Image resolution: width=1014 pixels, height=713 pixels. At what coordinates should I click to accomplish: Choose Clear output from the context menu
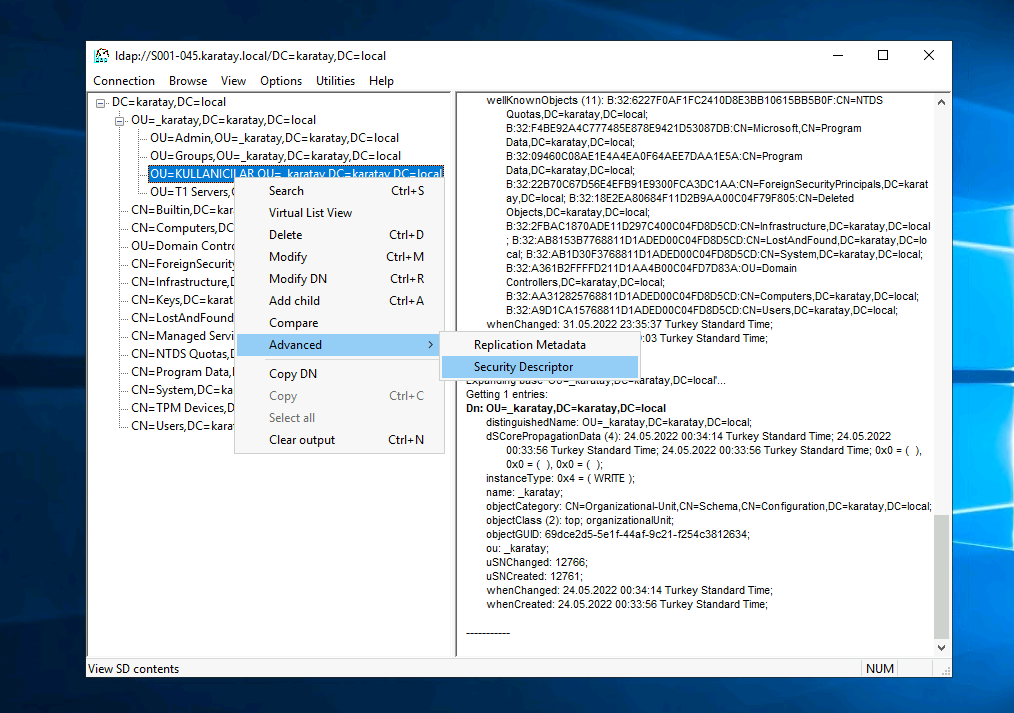tap(339, 440)
